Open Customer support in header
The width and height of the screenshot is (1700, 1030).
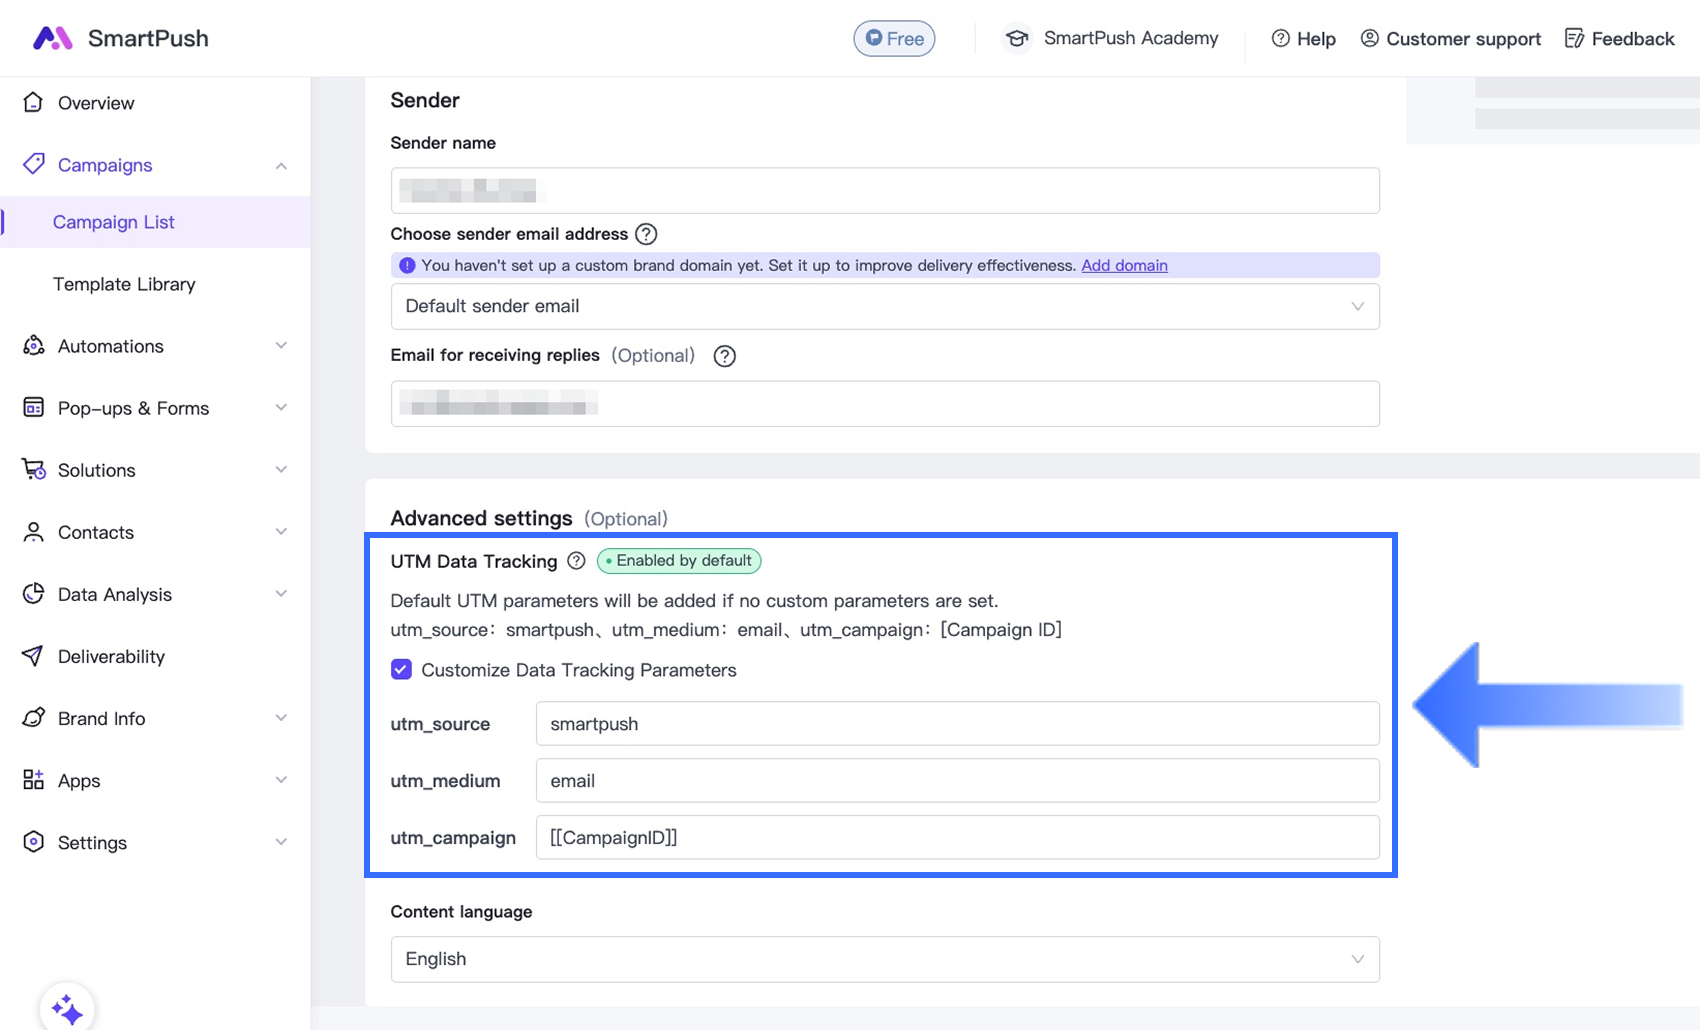tap(1450, 38)
